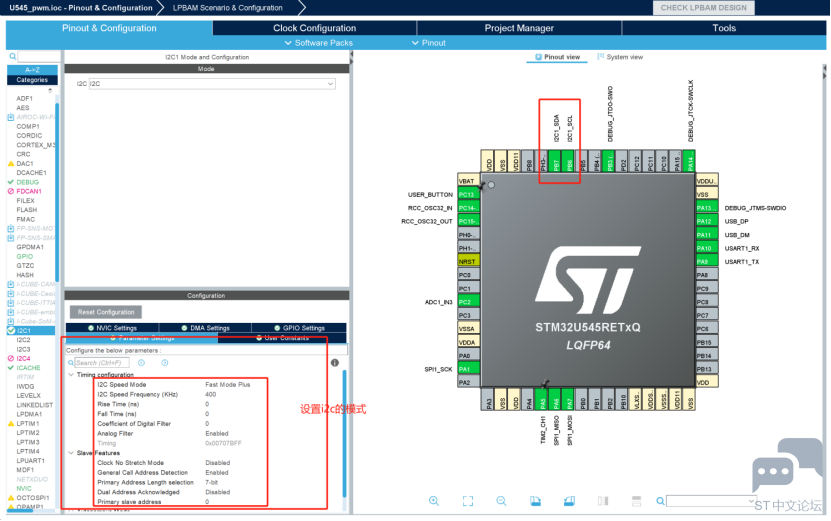Click the category search input field

39,56
